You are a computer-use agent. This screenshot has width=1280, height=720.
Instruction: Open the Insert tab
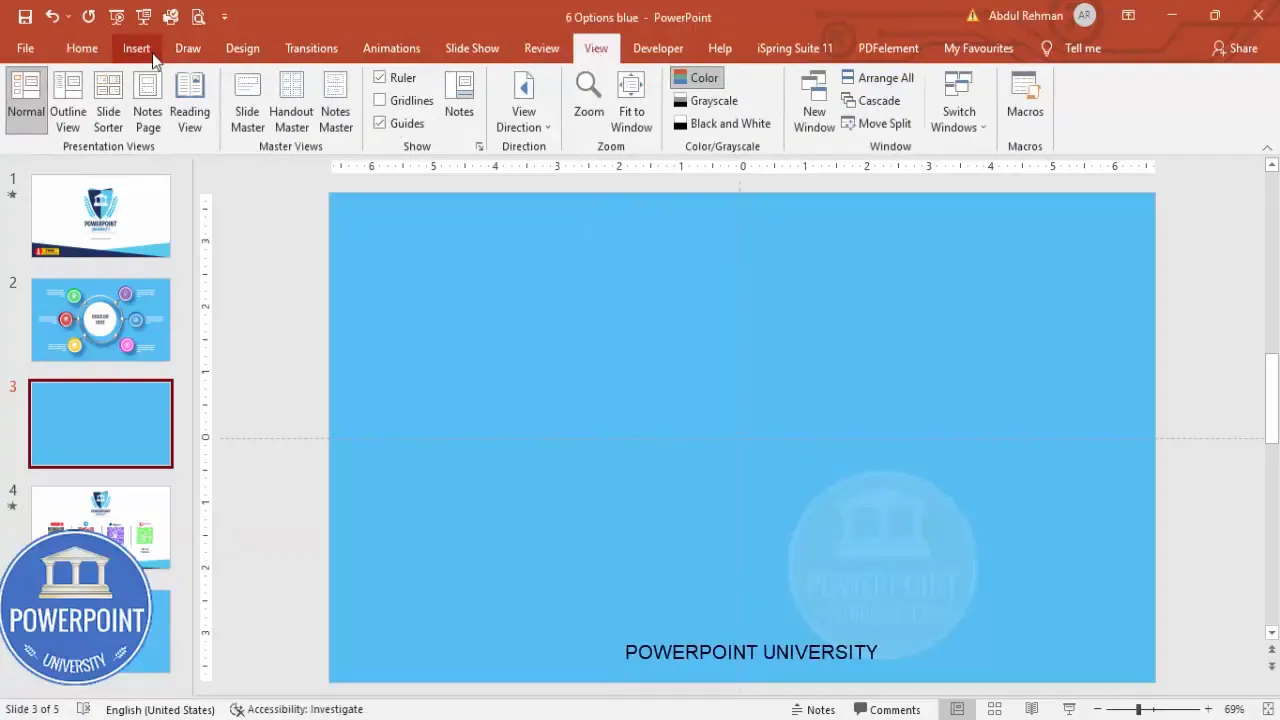point(137,48)
